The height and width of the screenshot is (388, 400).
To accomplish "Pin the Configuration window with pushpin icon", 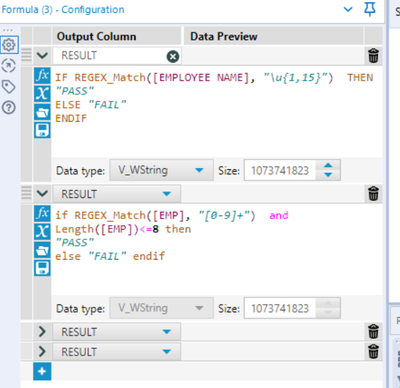I will coord(369,9).
